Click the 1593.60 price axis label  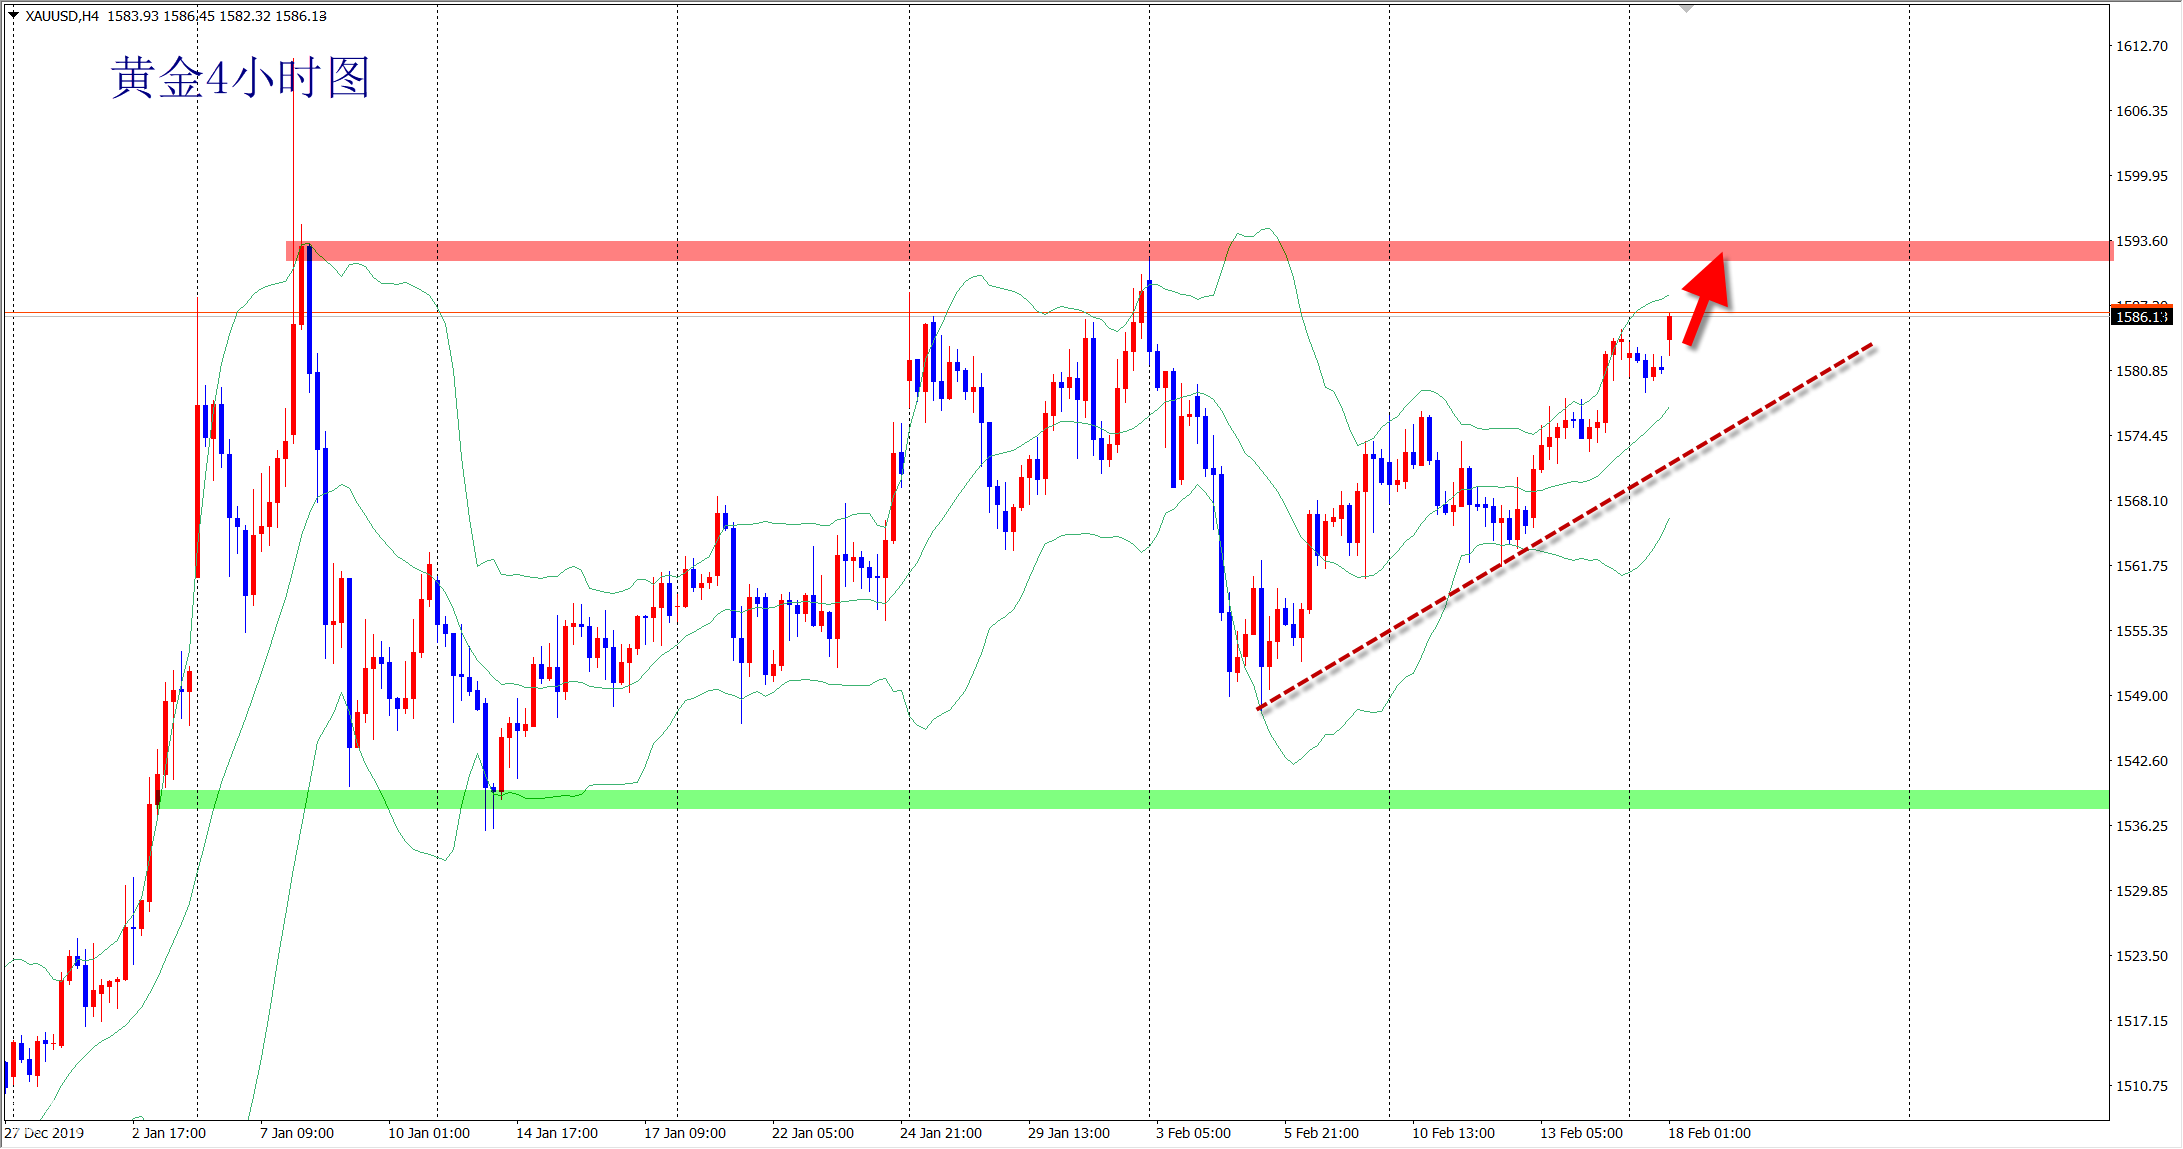coord(2141,241)
